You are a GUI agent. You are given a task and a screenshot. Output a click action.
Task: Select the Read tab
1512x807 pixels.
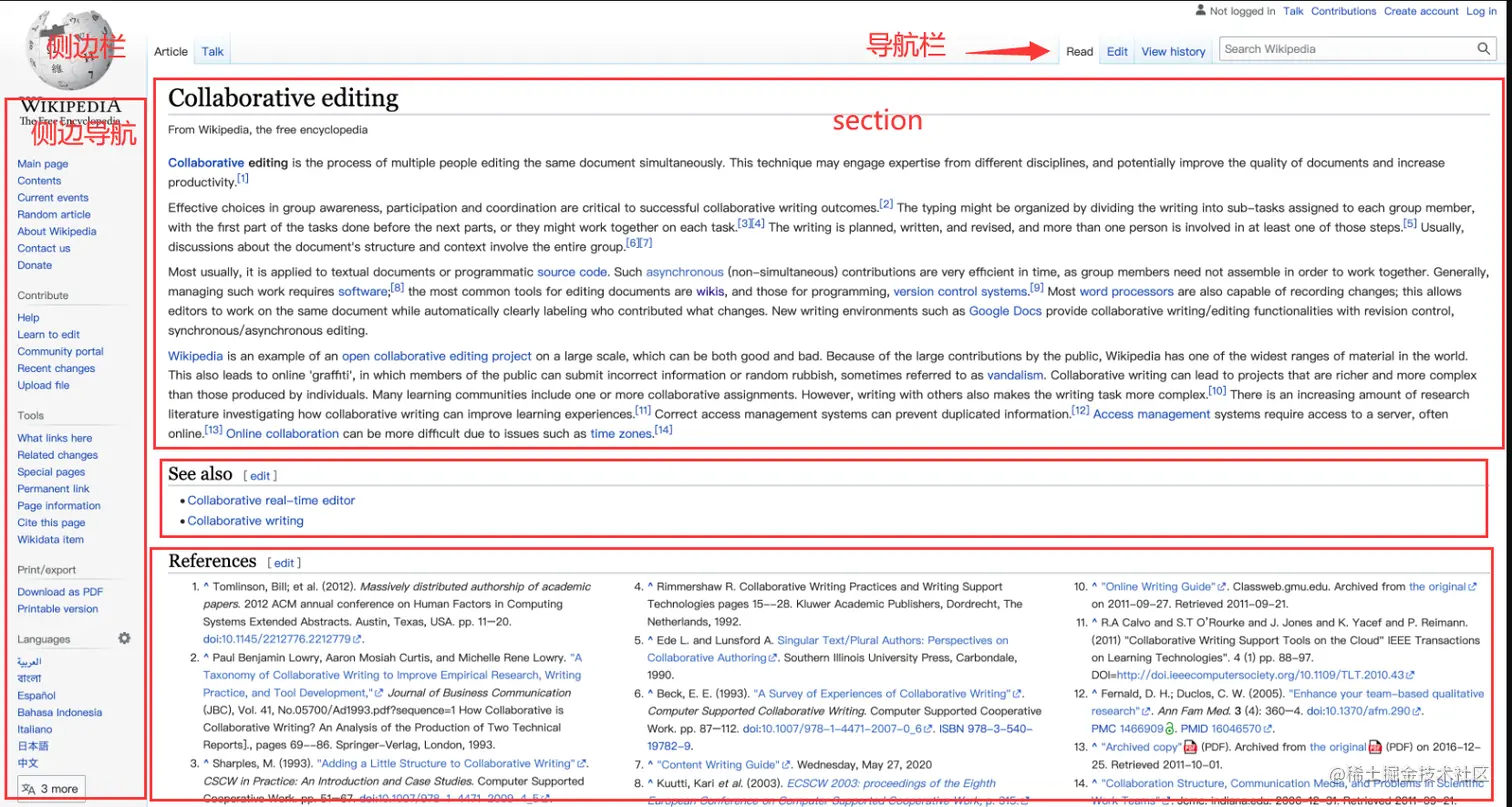pos(1080,52)
